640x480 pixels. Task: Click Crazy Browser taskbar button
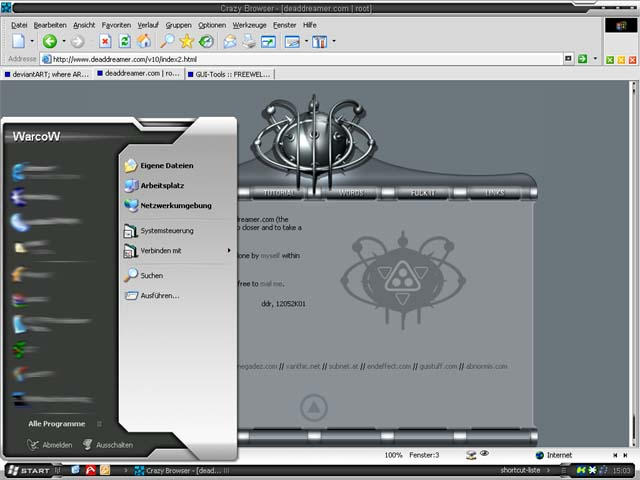tap(182, 471)
